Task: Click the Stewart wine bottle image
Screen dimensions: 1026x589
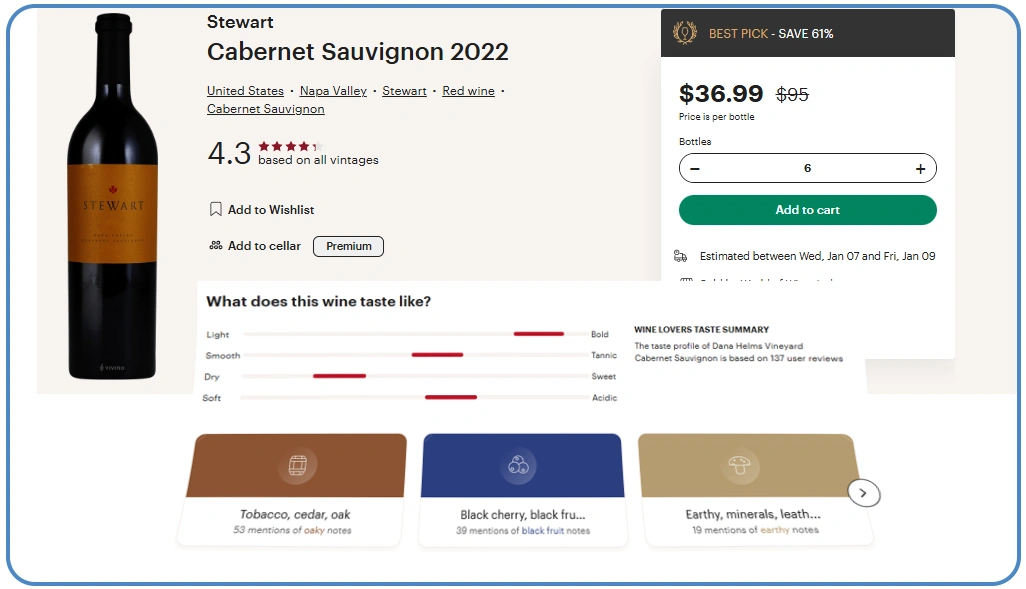Action: click(x=112, y=200)
